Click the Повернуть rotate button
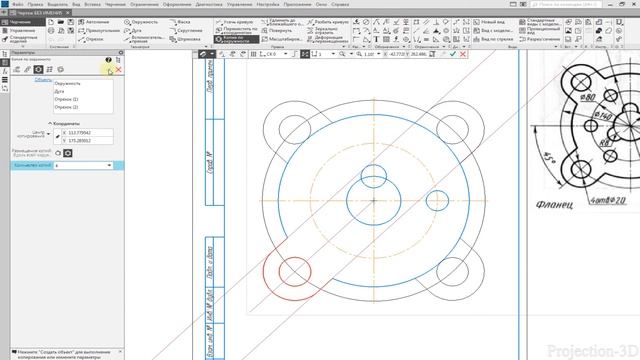 (277, 31)
